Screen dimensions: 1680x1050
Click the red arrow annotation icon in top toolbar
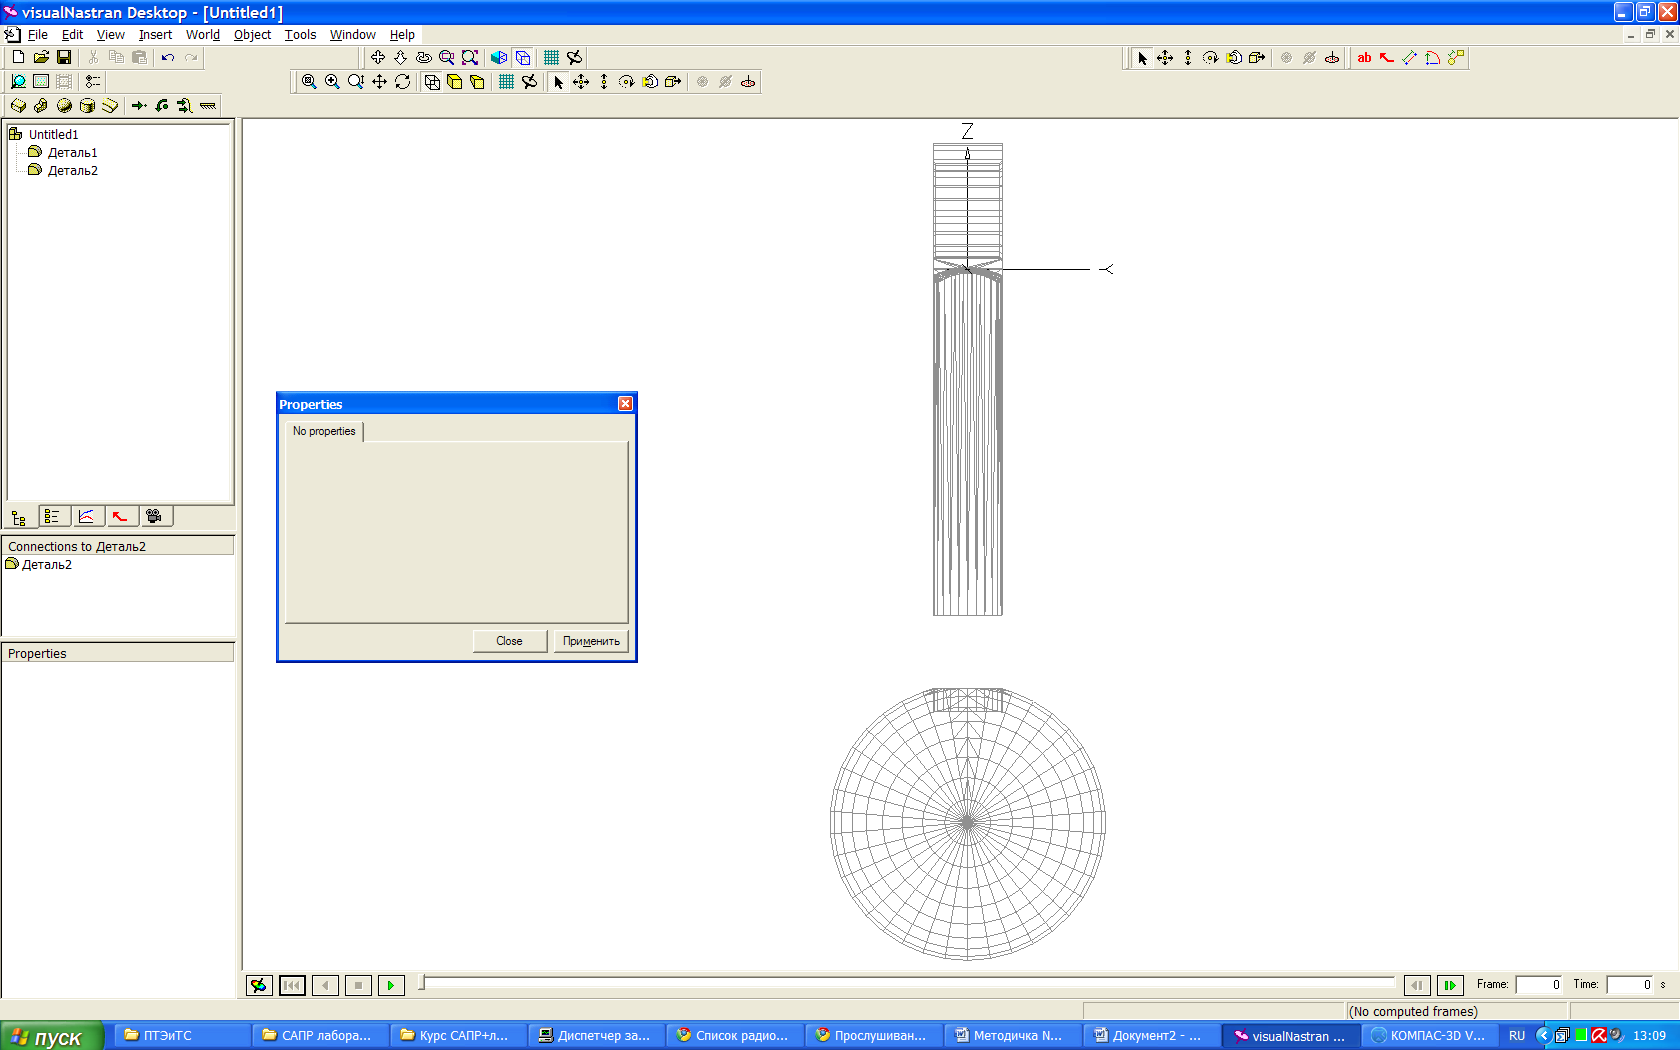pyautogui.click(x=1387, y=58)
